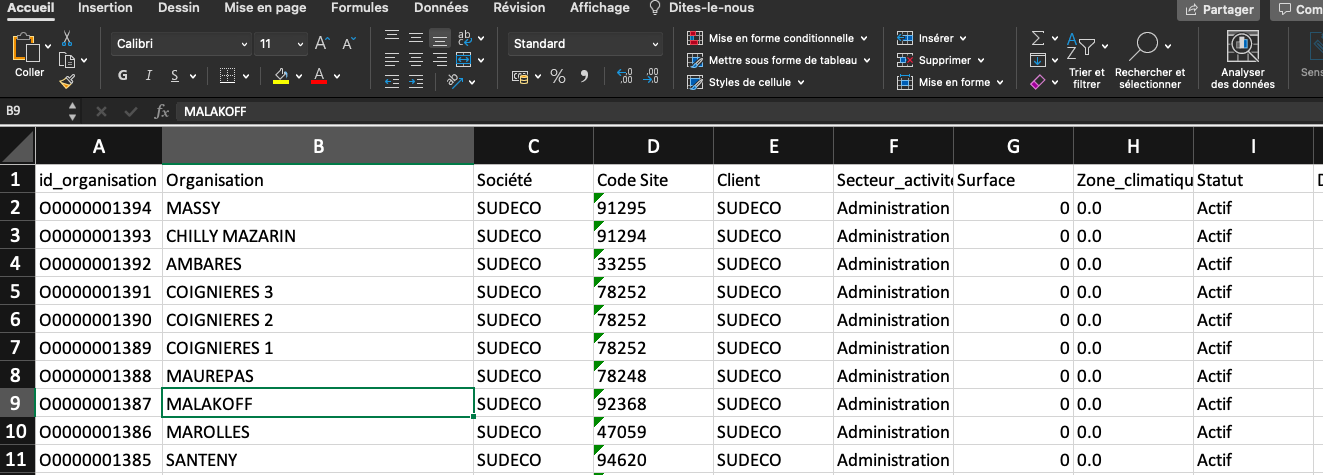Apply percent style
1323x475 pixels.
558,76
